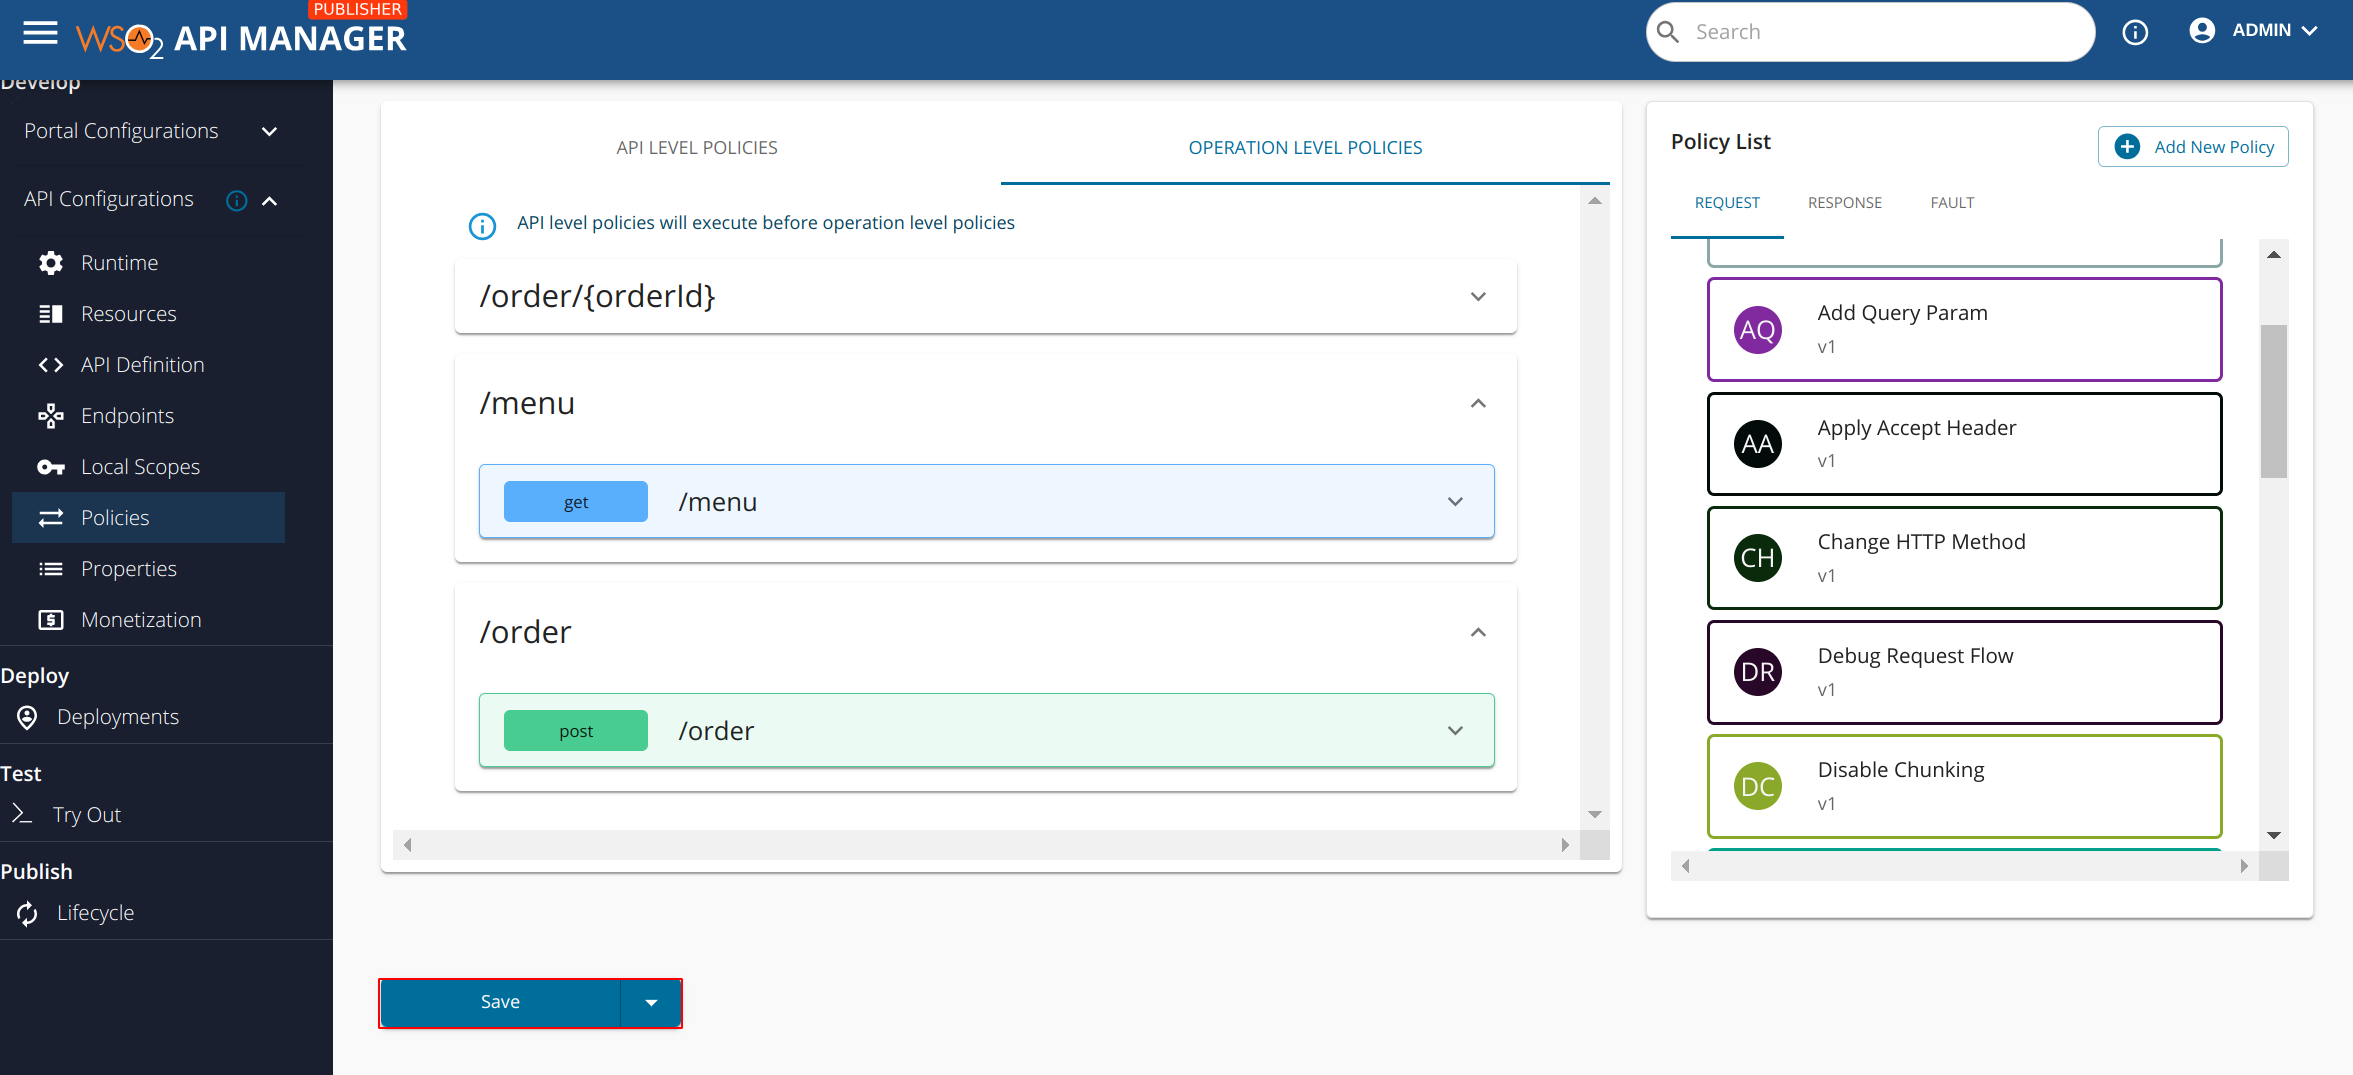Screen dimensions: 2353x1075
Task: Select the Runtime gear icon in sidebar
Action: pos(50,262)
